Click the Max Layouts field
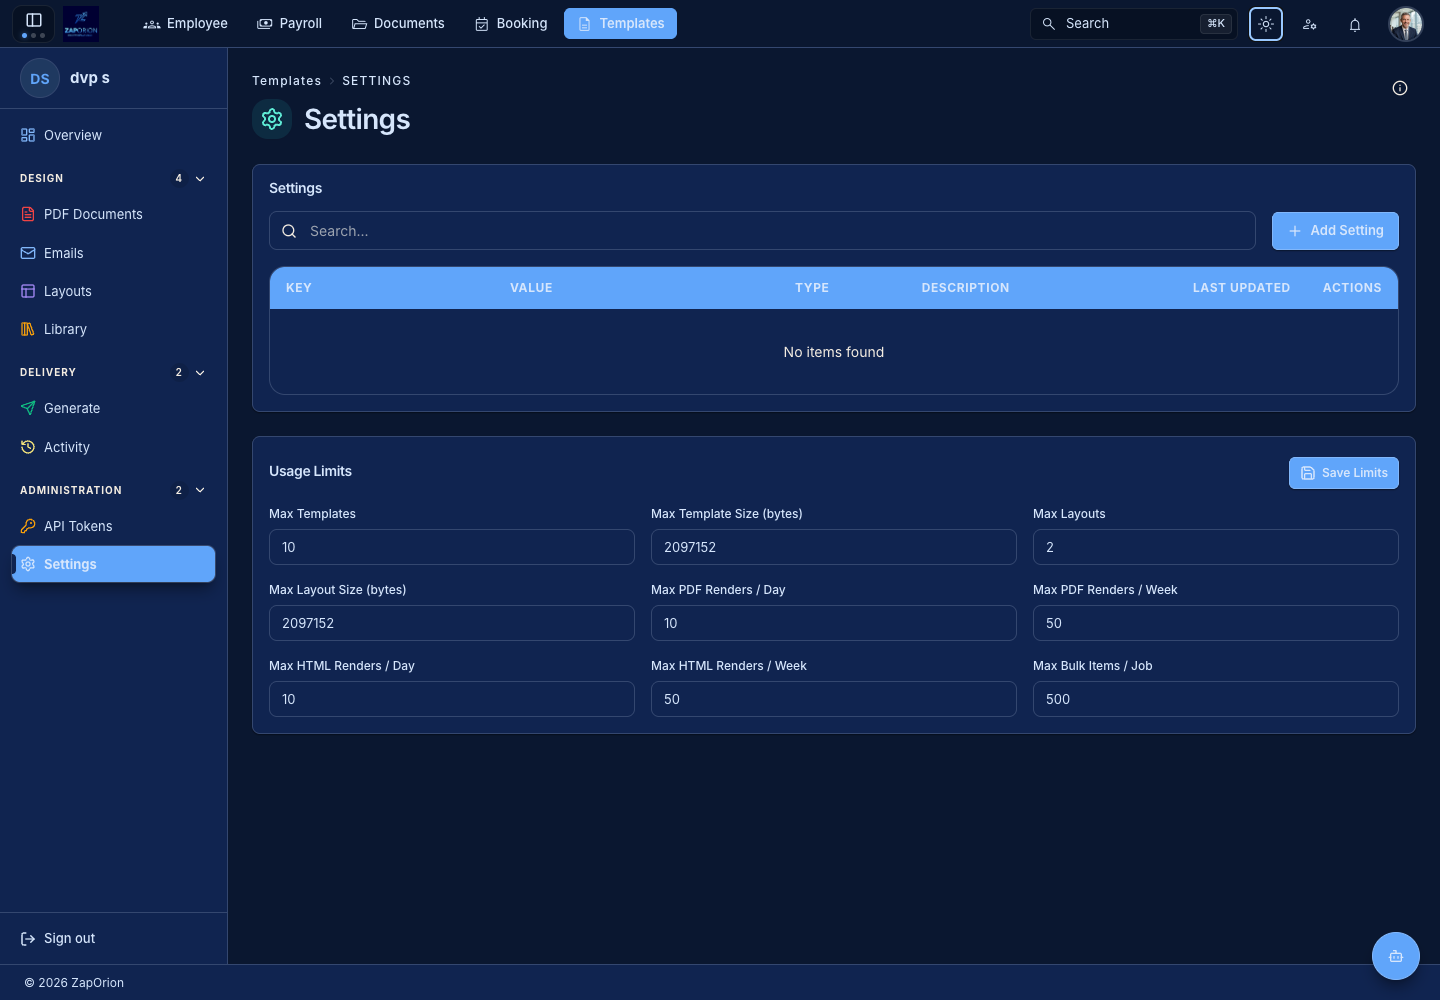 tap(1216, 547)
